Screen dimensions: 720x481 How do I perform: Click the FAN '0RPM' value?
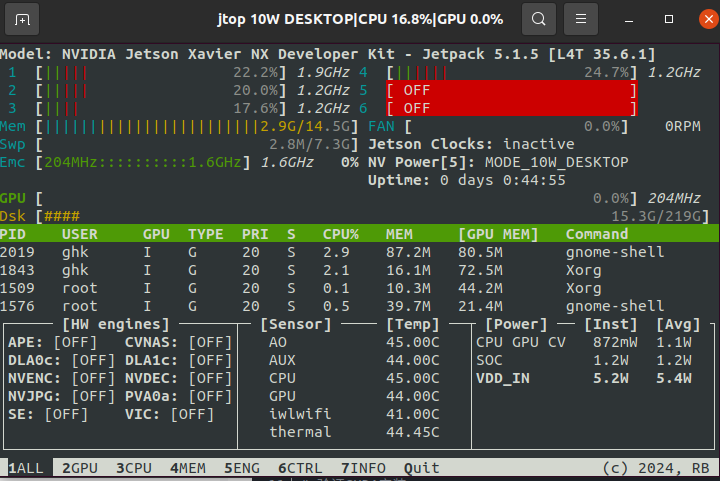tap(683, 126)
